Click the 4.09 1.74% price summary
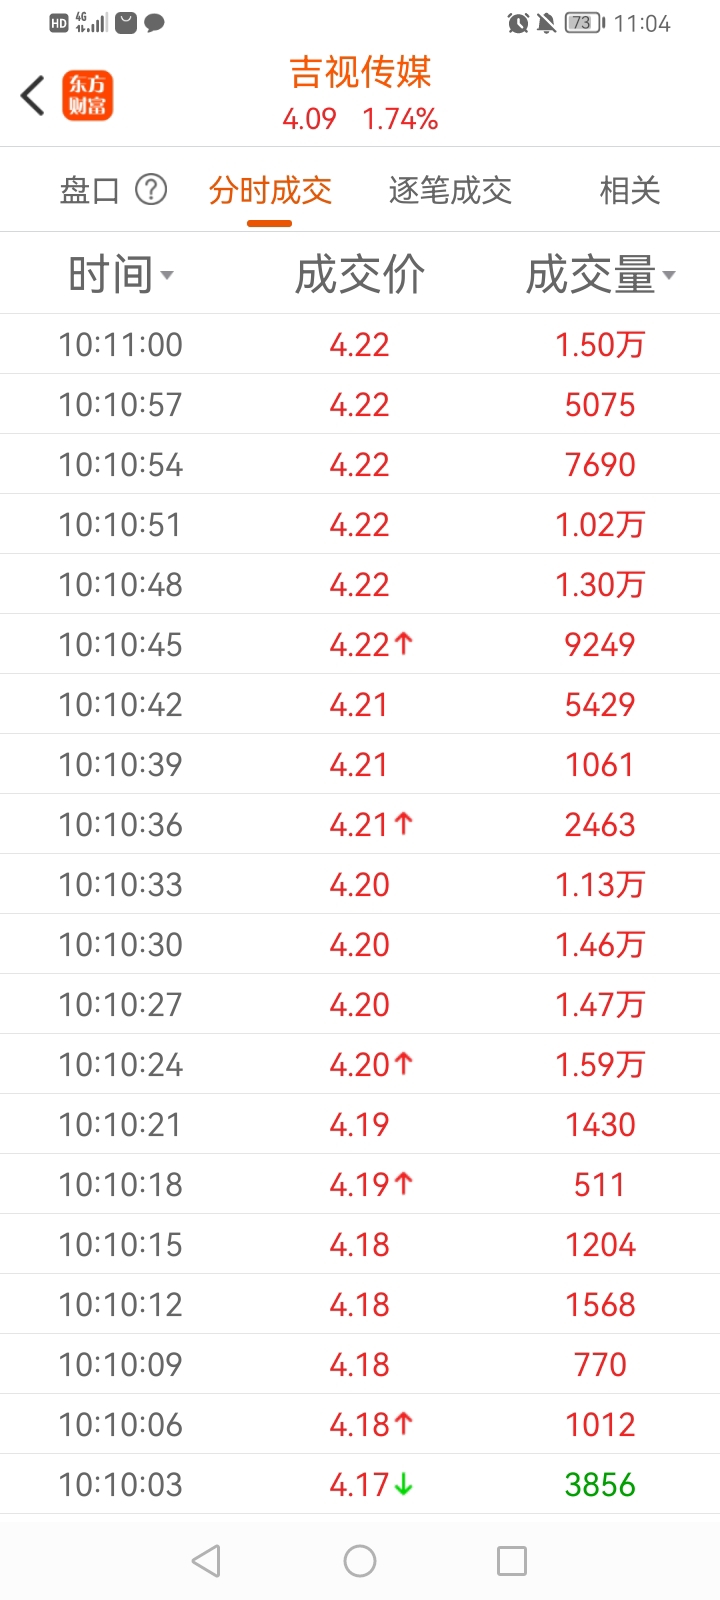The image size is (720, 1600). (x=360, y=119)
